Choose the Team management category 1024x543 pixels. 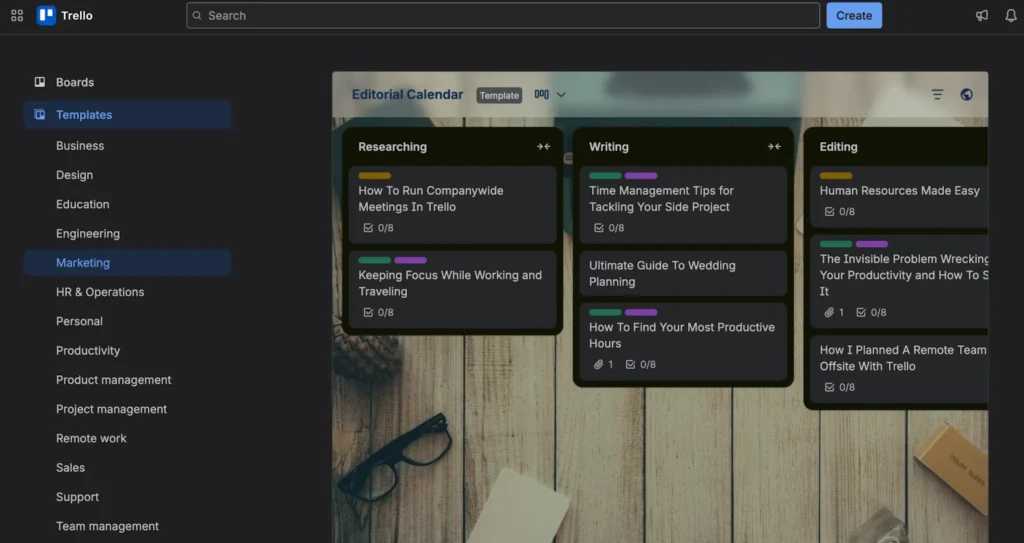(x=107, y=527)
